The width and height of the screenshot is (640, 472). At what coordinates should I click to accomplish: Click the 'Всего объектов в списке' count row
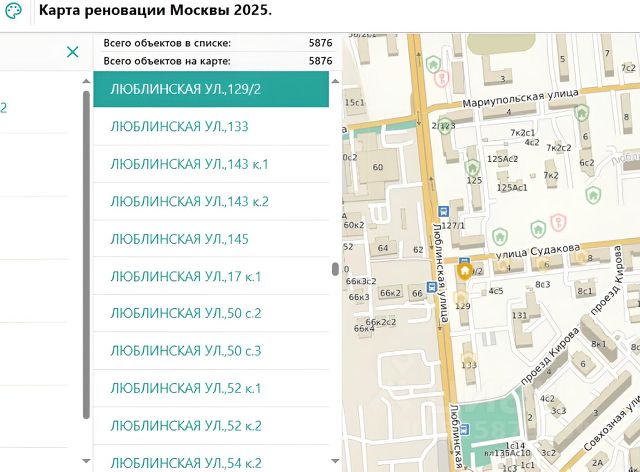[x=218, y=43]
